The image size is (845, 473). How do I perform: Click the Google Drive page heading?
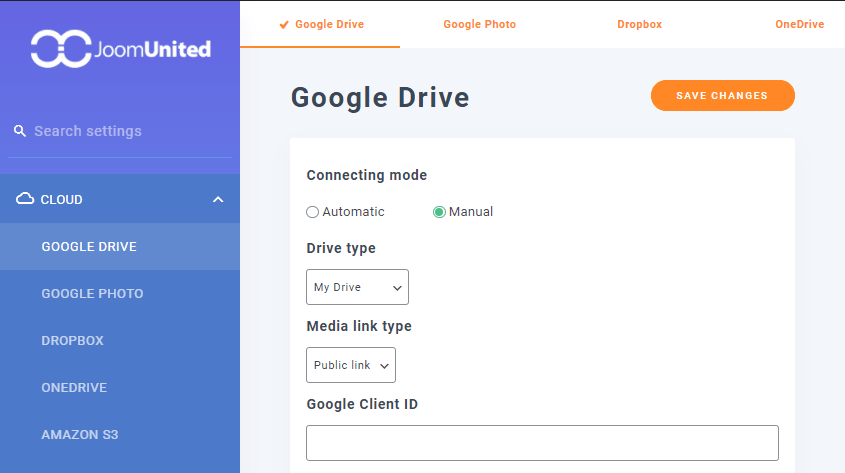380,98
